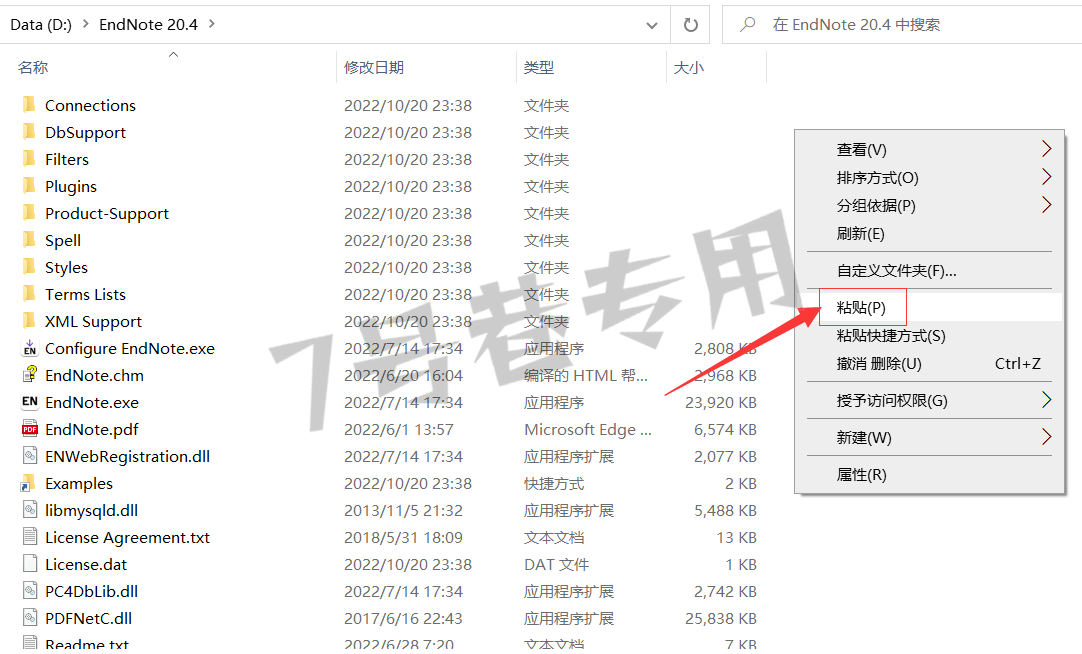The image size is (1082, 654).
Task: Click the EndNote.pdf file icon
Action: pyautogui.click(x=30, y=428)
